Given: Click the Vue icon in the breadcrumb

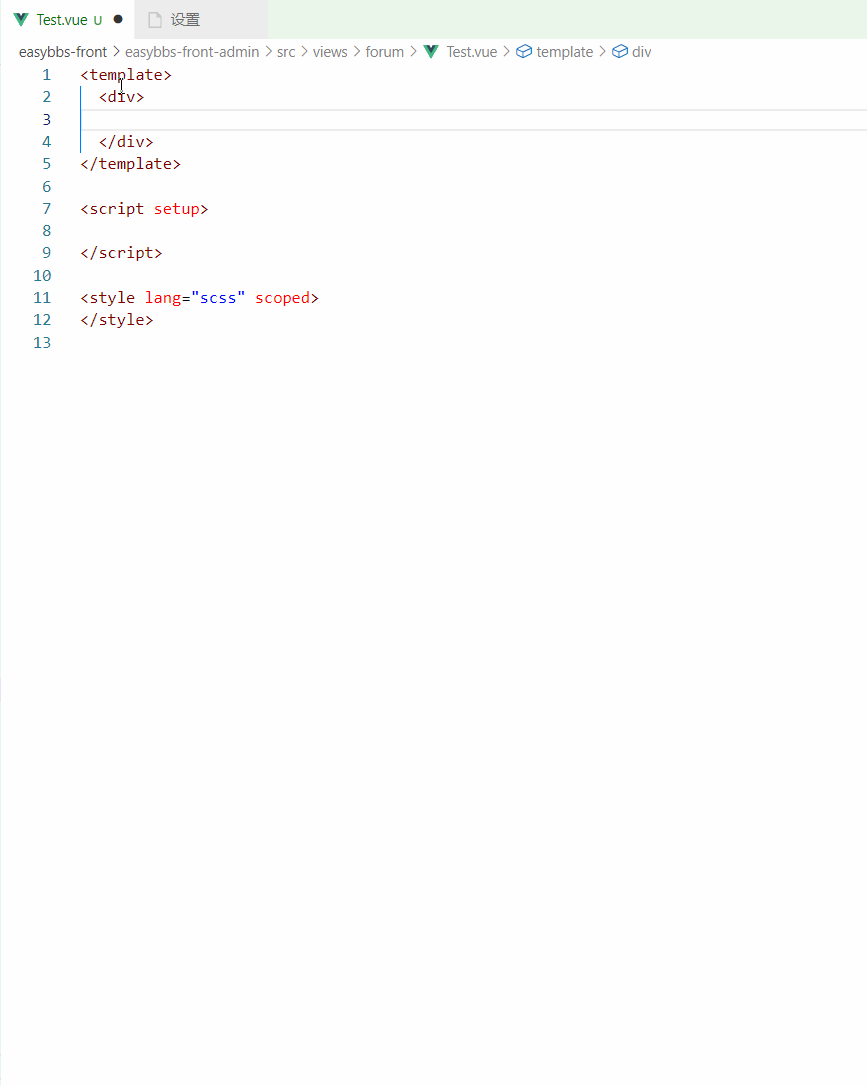Looking at the screenshot, I should click(431, 52).
